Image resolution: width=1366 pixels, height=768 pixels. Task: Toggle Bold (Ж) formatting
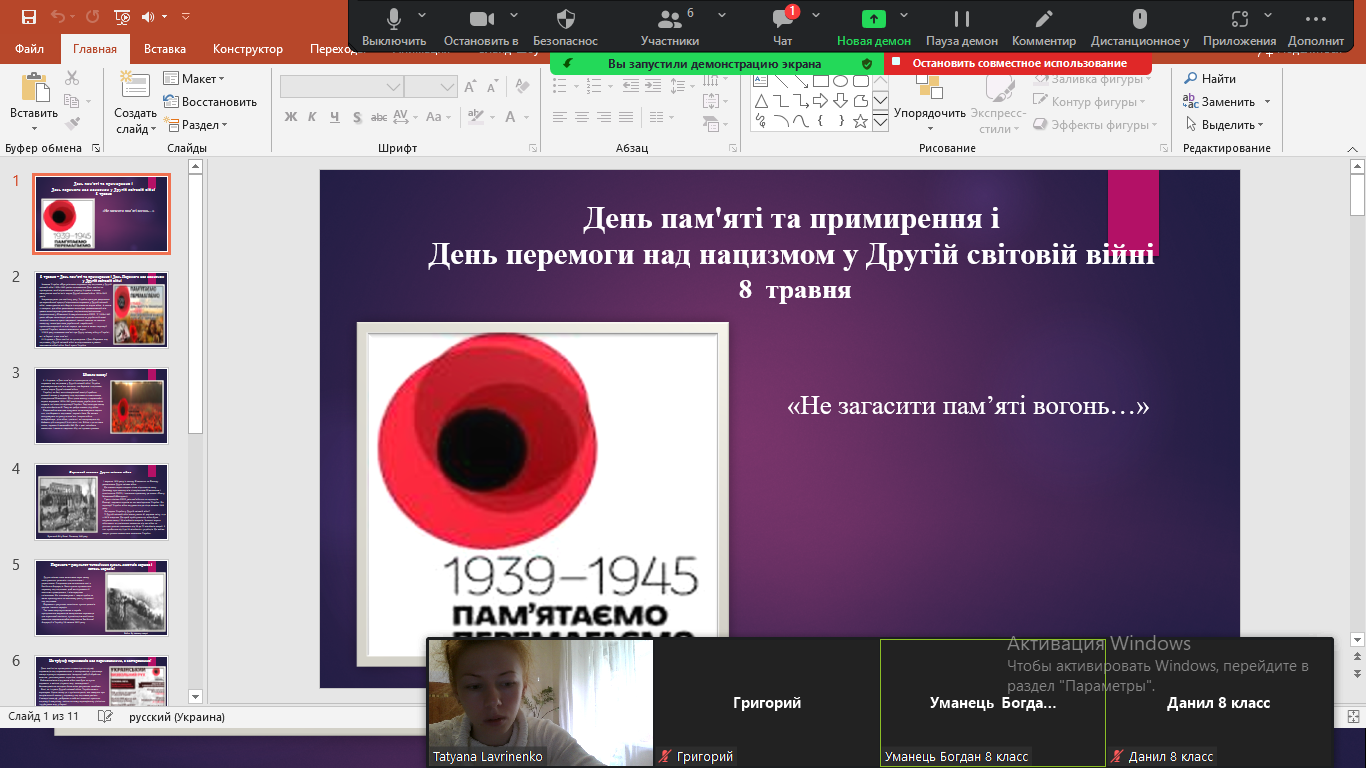click(291, 117)
